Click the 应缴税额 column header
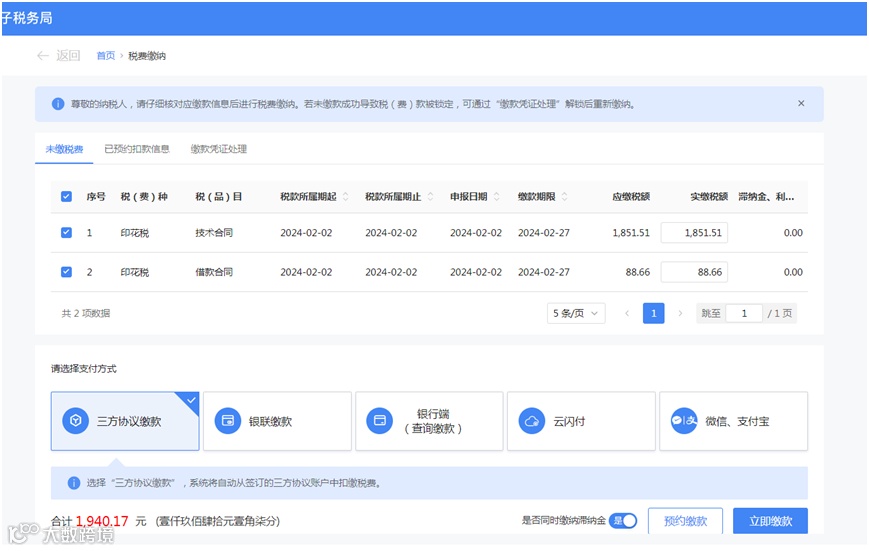The height and width of the screenshot is (551, 869). [631, 196]
